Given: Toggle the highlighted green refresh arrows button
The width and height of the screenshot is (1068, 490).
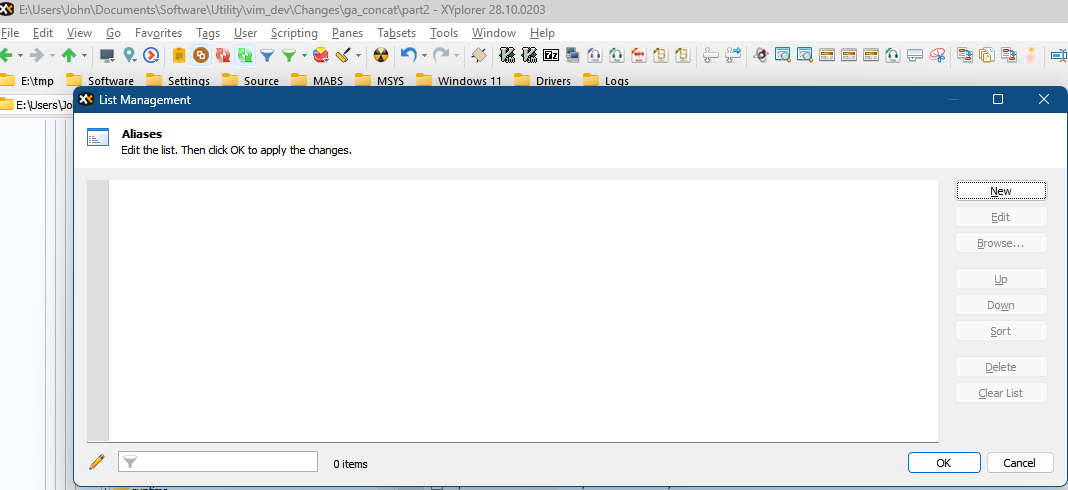Looking at the screenshot, I should 244,56.
